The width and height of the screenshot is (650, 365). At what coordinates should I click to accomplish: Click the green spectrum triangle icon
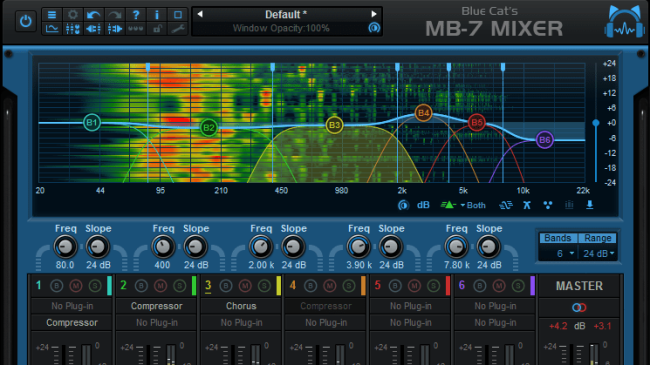448,205
